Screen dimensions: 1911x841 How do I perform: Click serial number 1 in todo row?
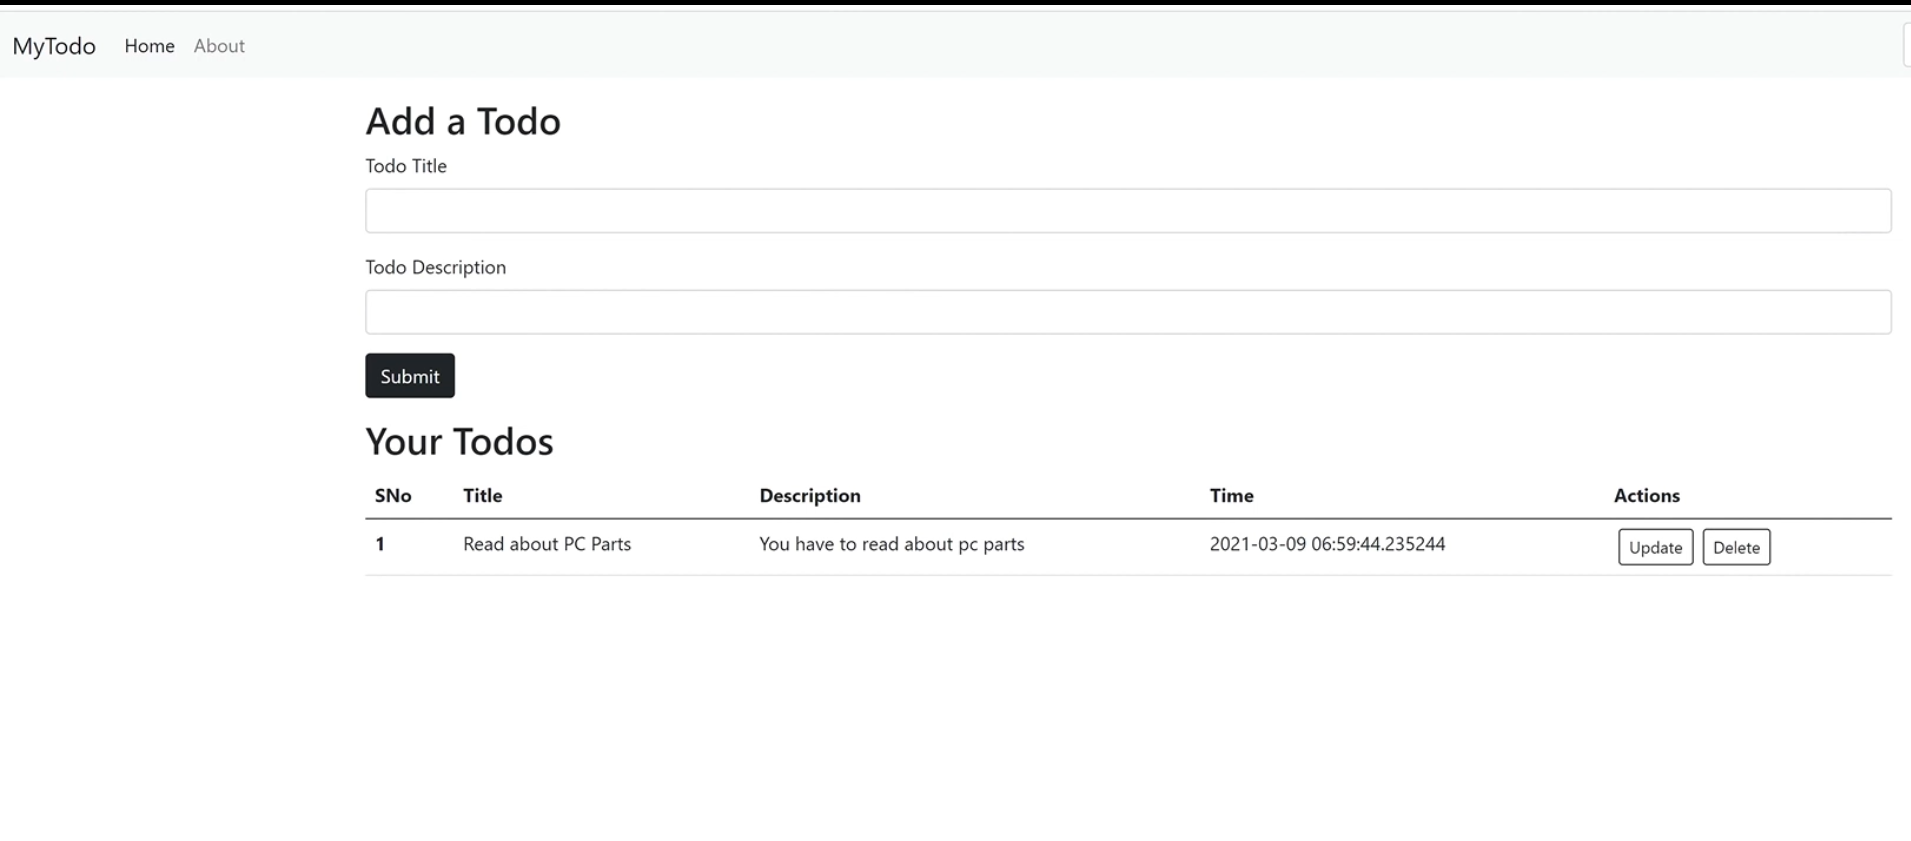coord(380,544)
